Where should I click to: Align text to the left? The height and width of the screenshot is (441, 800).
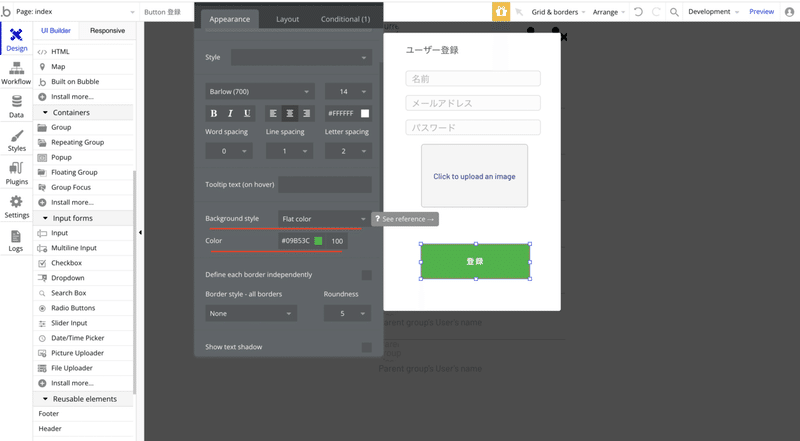click(273, 113)
